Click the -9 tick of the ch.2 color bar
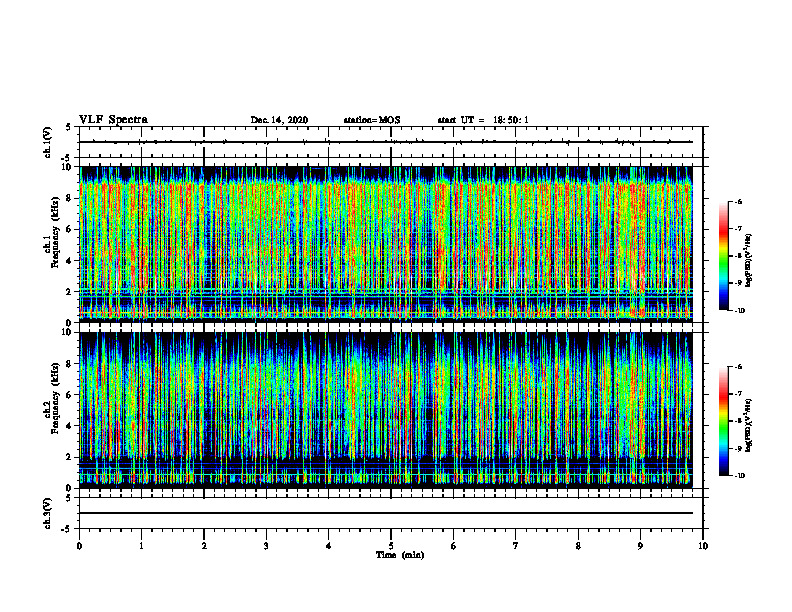Screen dimensions: 792x612 [x=738, y=448]
